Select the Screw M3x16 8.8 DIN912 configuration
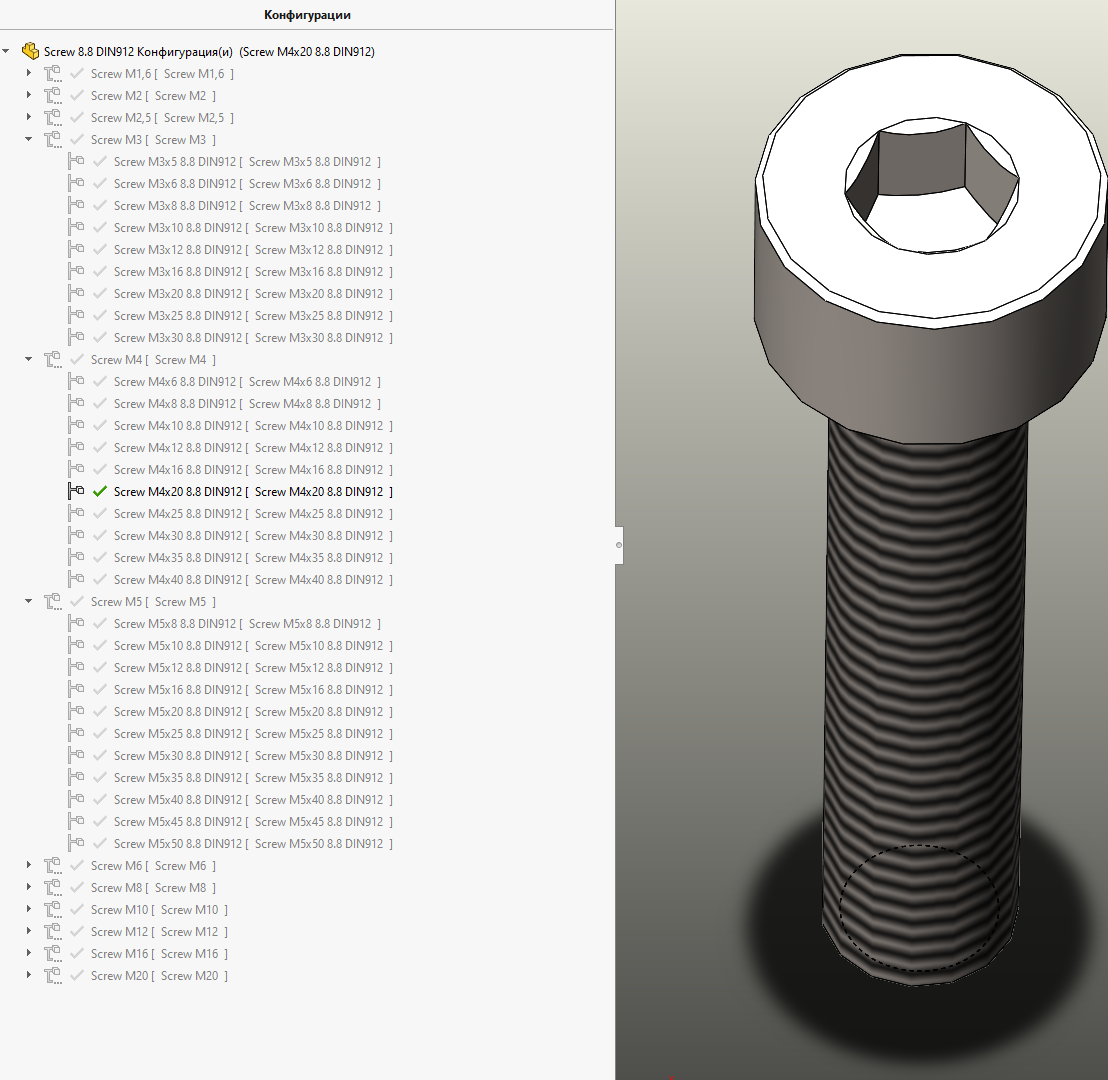 click(175, 272)
